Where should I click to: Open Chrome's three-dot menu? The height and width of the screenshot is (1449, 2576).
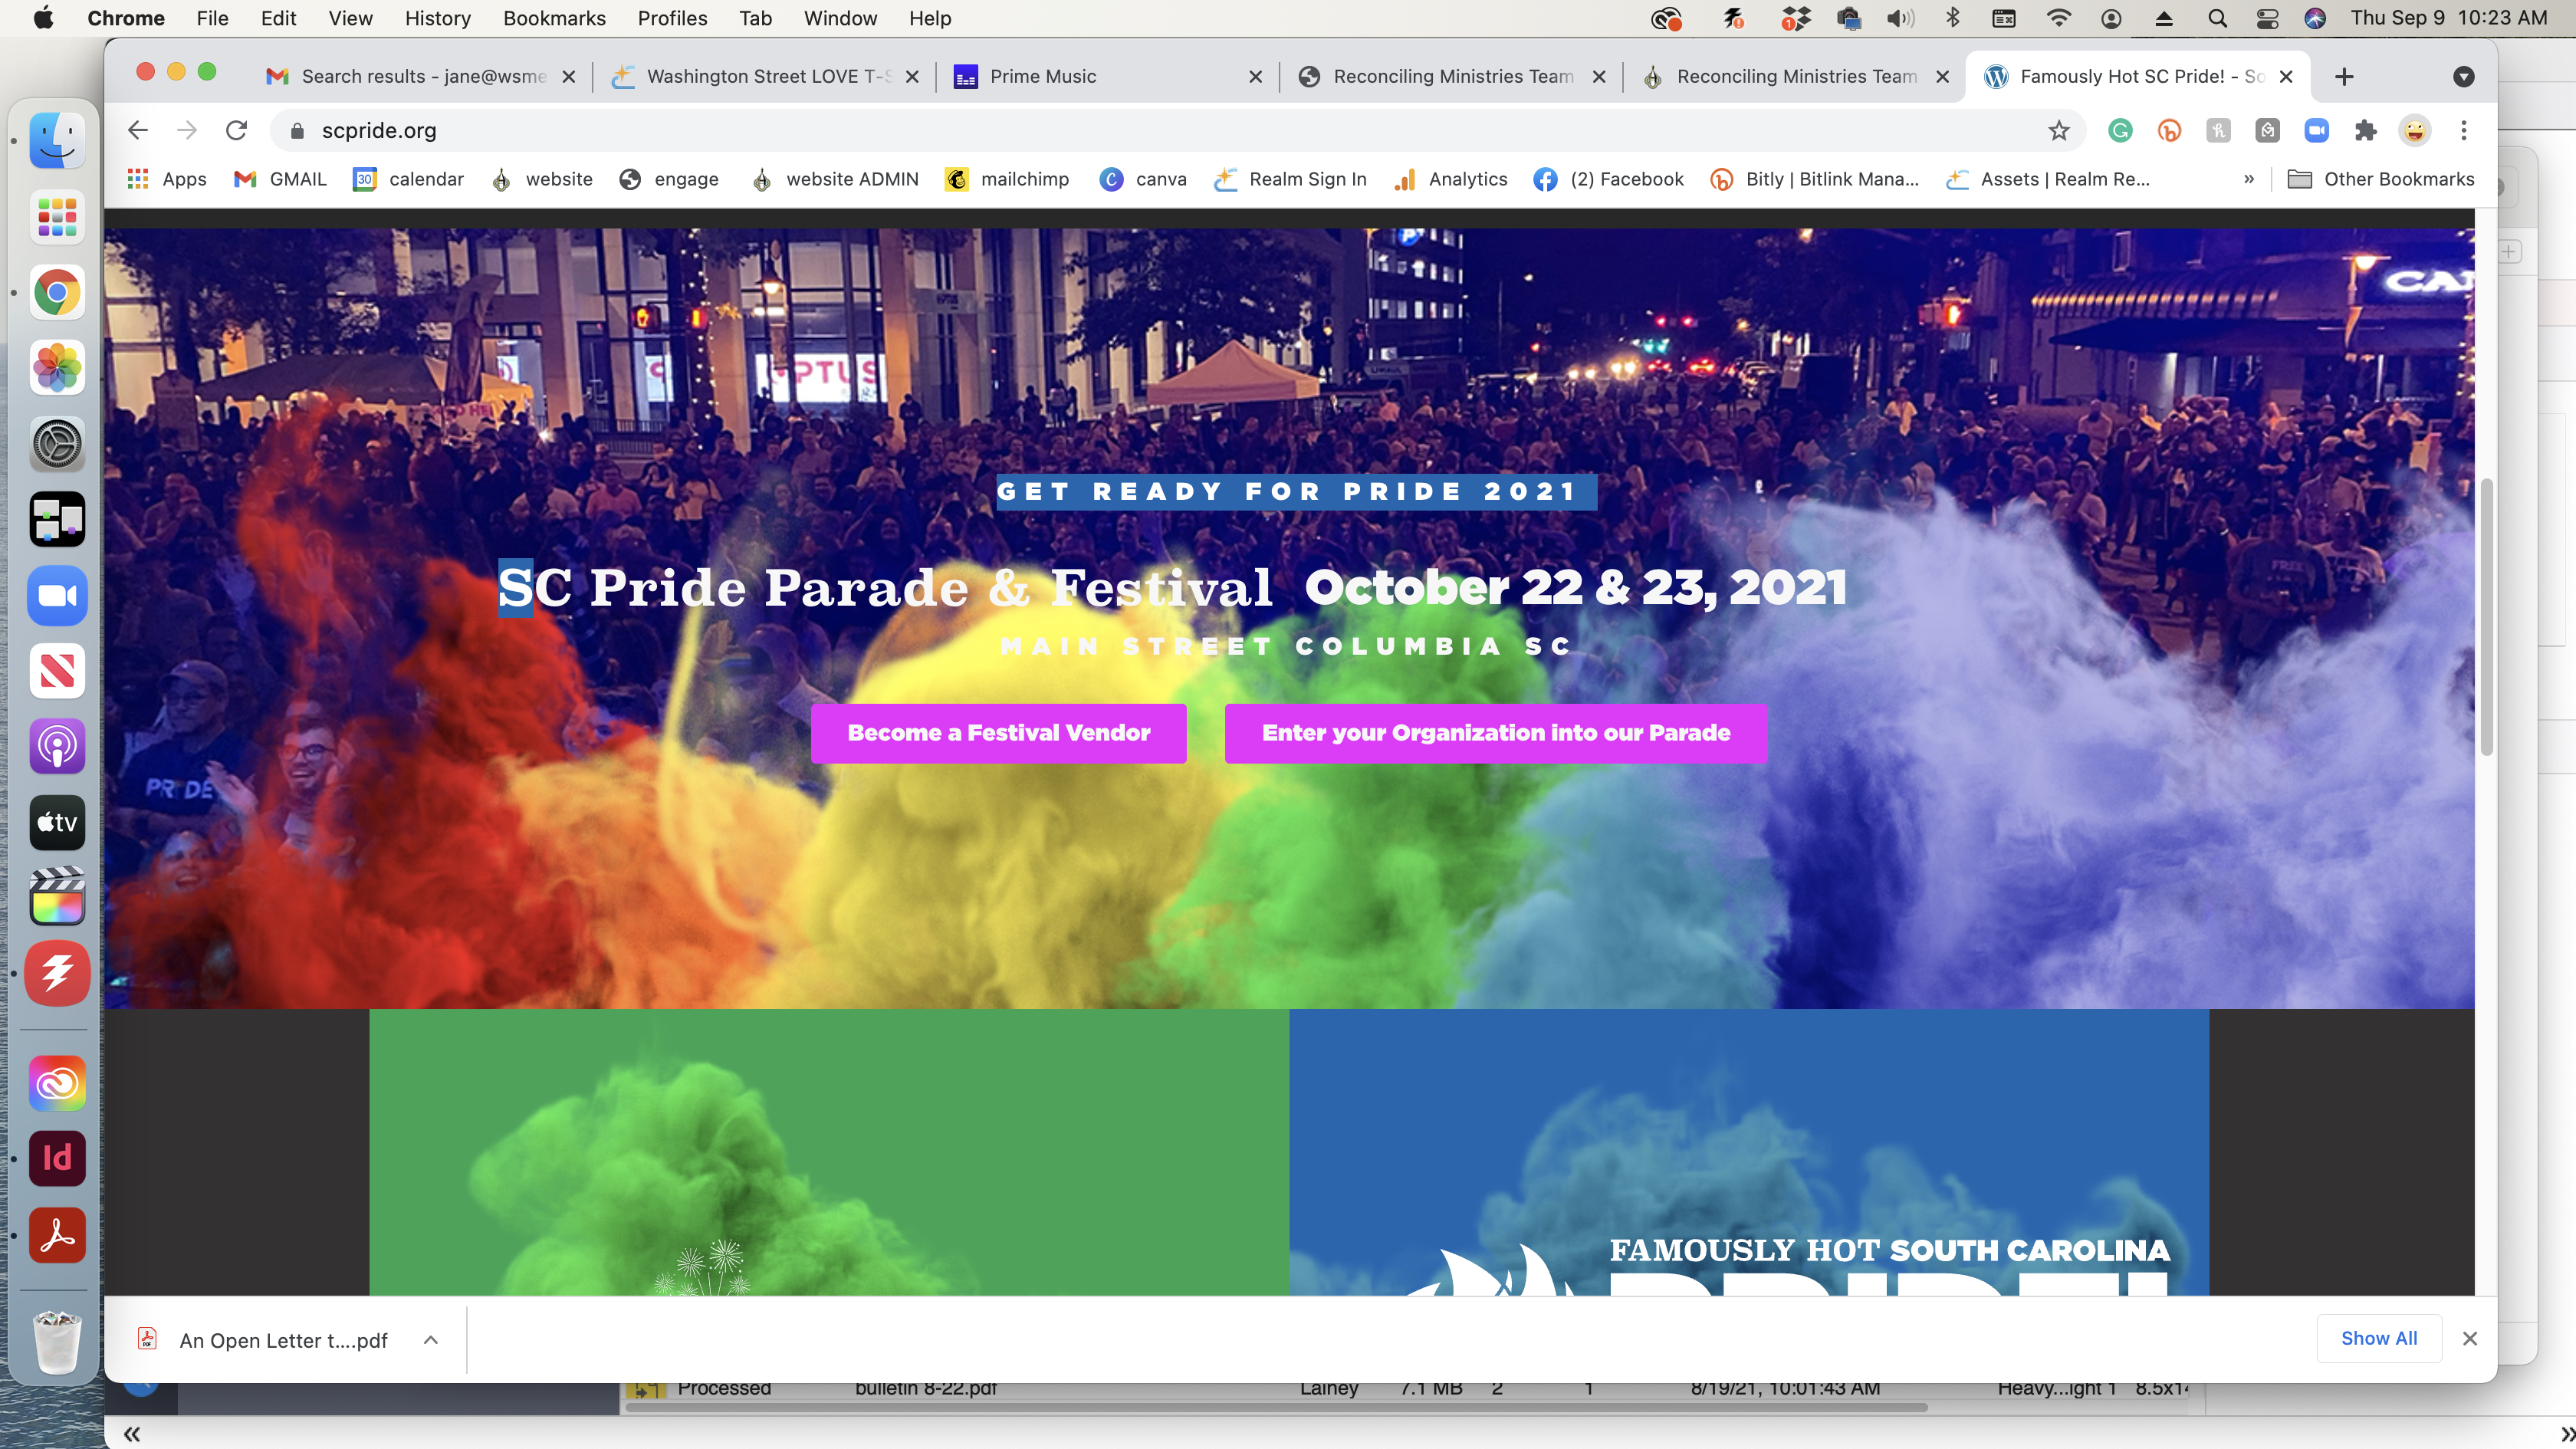(2464, 130)
